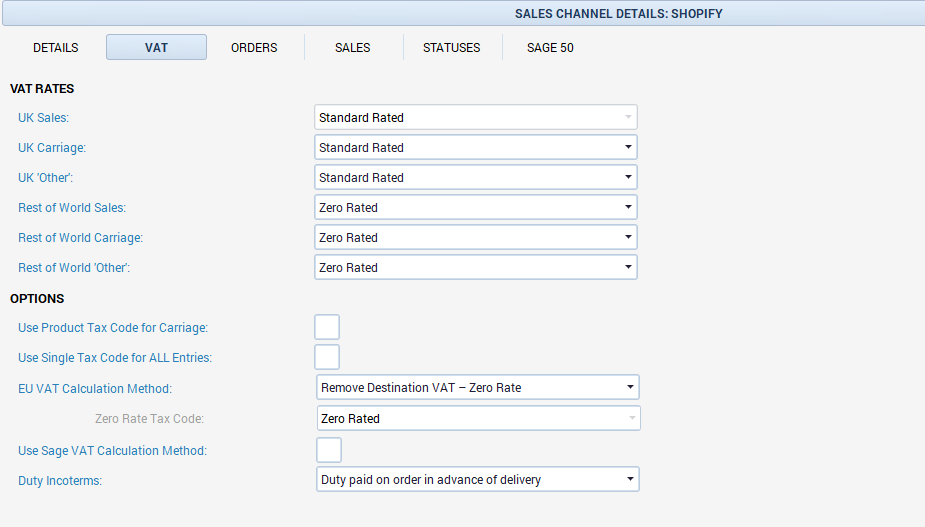The image size is (925, 527).
Task: Open Rest of World Sales dropdown
Action: pyautogui.click(x=628, y=207)
